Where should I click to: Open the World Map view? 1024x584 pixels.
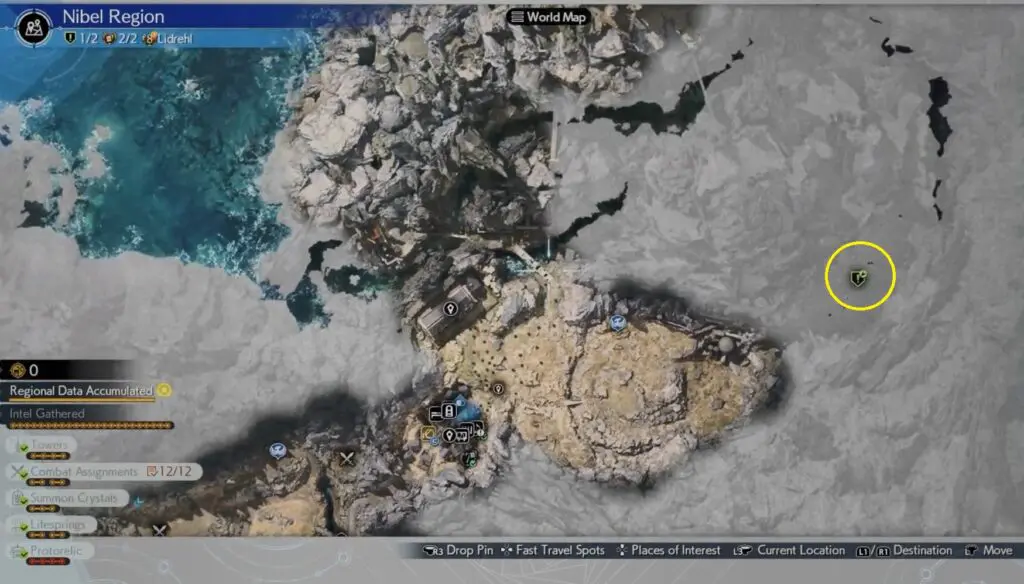tap(548, 16)
